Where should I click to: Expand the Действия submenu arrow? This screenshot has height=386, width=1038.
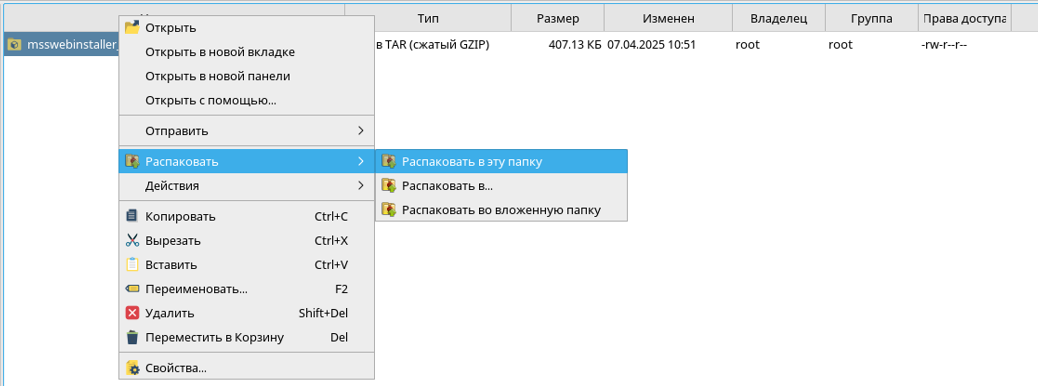point(361,185)
